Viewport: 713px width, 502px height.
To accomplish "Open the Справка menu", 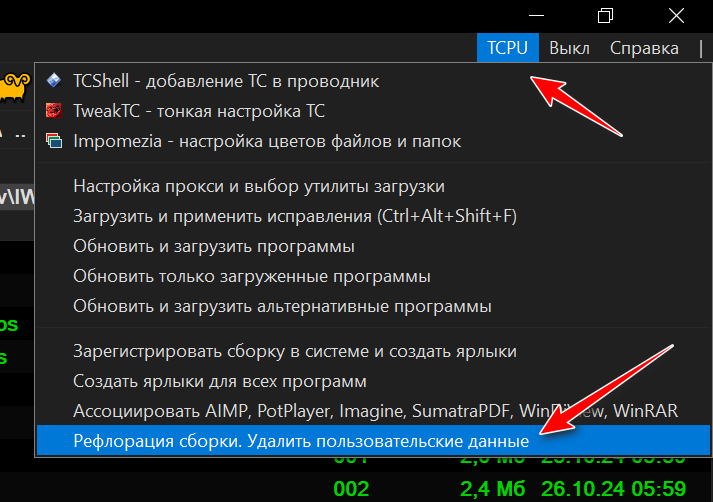I will point(644,48).
